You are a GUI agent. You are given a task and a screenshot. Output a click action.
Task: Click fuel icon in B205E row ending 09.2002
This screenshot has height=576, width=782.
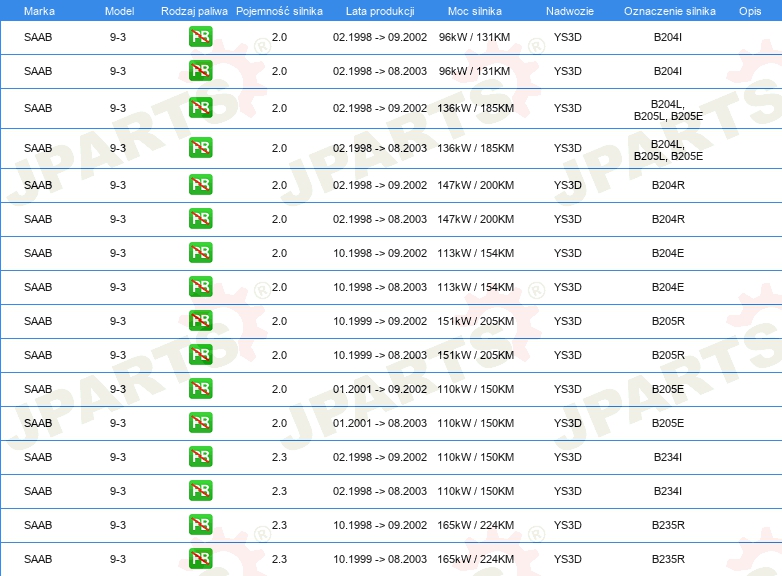click(200, 388)
